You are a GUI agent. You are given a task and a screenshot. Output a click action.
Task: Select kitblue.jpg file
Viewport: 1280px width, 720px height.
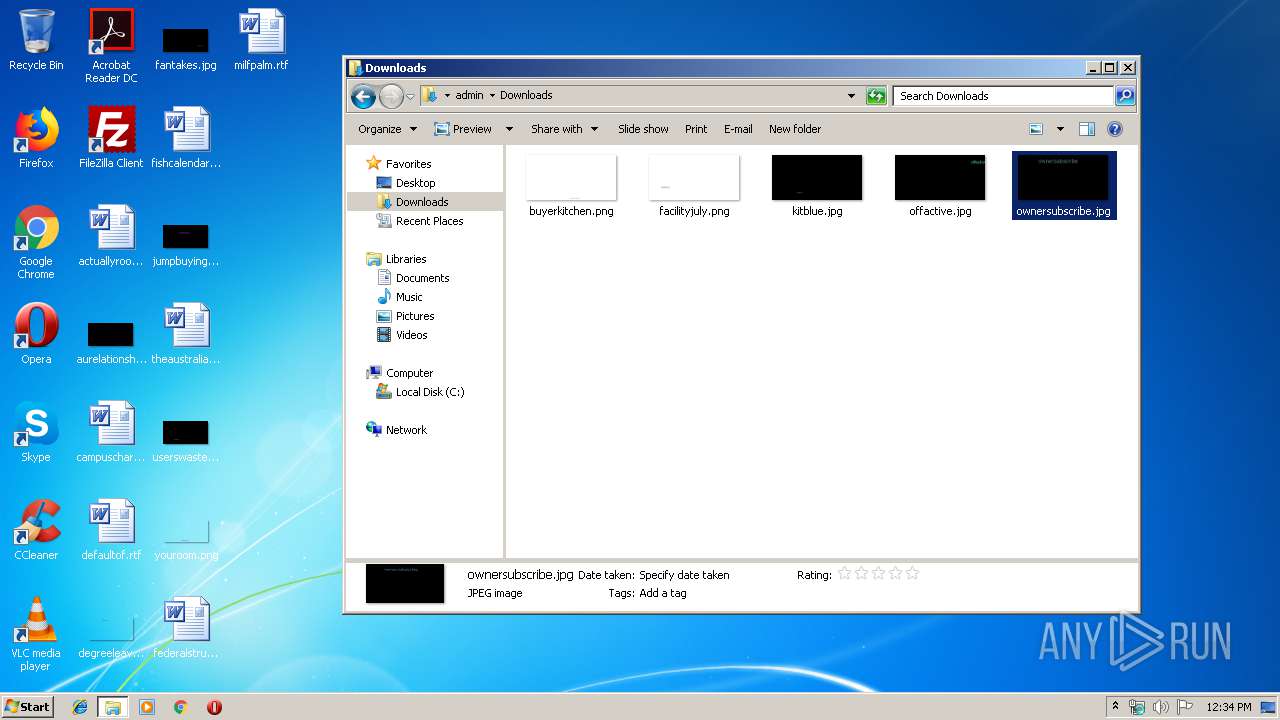tap(817, 186)
